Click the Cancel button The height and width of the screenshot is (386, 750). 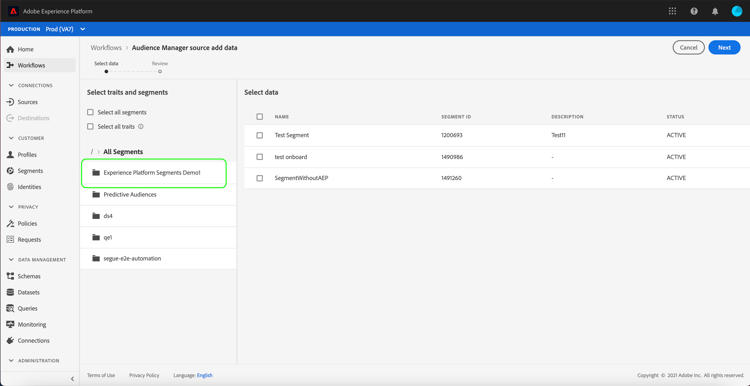click(688, 47)
